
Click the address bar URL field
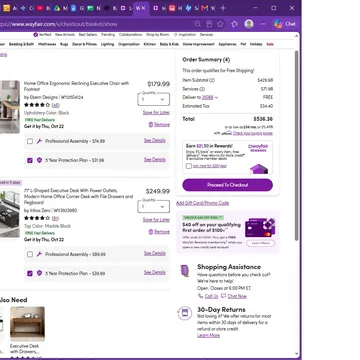tap(95, 24)
